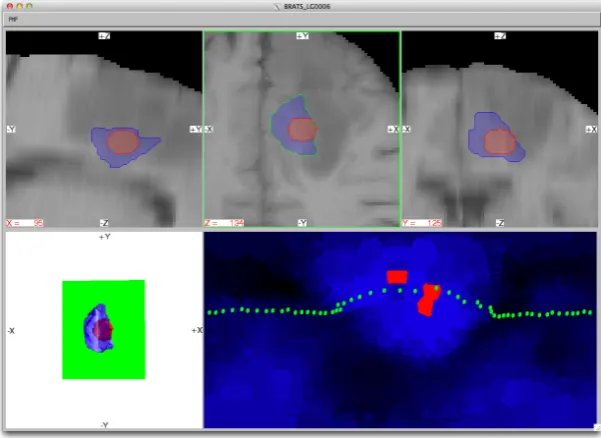Click the X = 95 slice coordinate readout

point(25,223)
